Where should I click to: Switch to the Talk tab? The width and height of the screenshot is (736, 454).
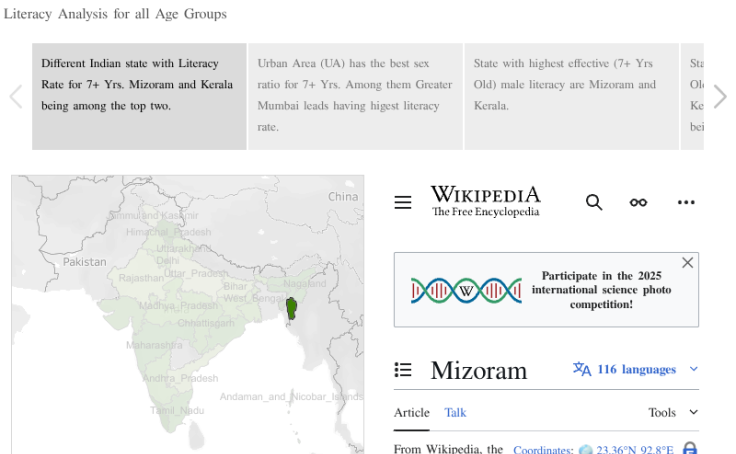[x=455, y=412]
